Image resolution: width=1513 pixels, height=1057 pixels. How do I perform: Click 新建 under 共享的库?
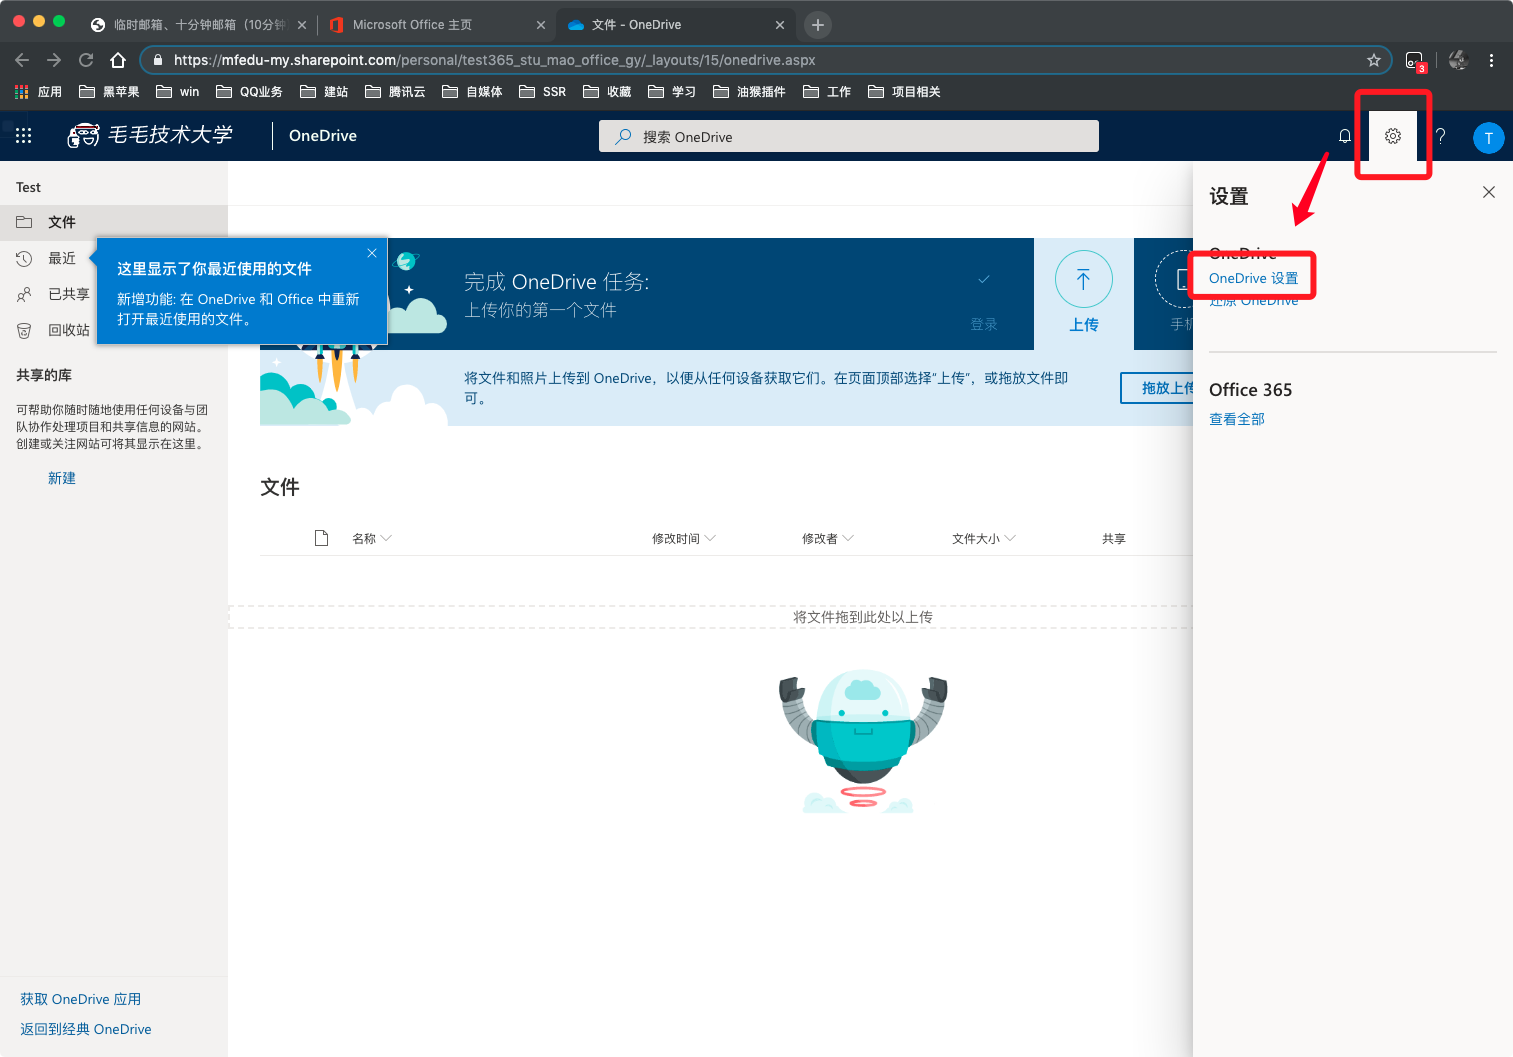pyautogui.click(x=62, y=478)
